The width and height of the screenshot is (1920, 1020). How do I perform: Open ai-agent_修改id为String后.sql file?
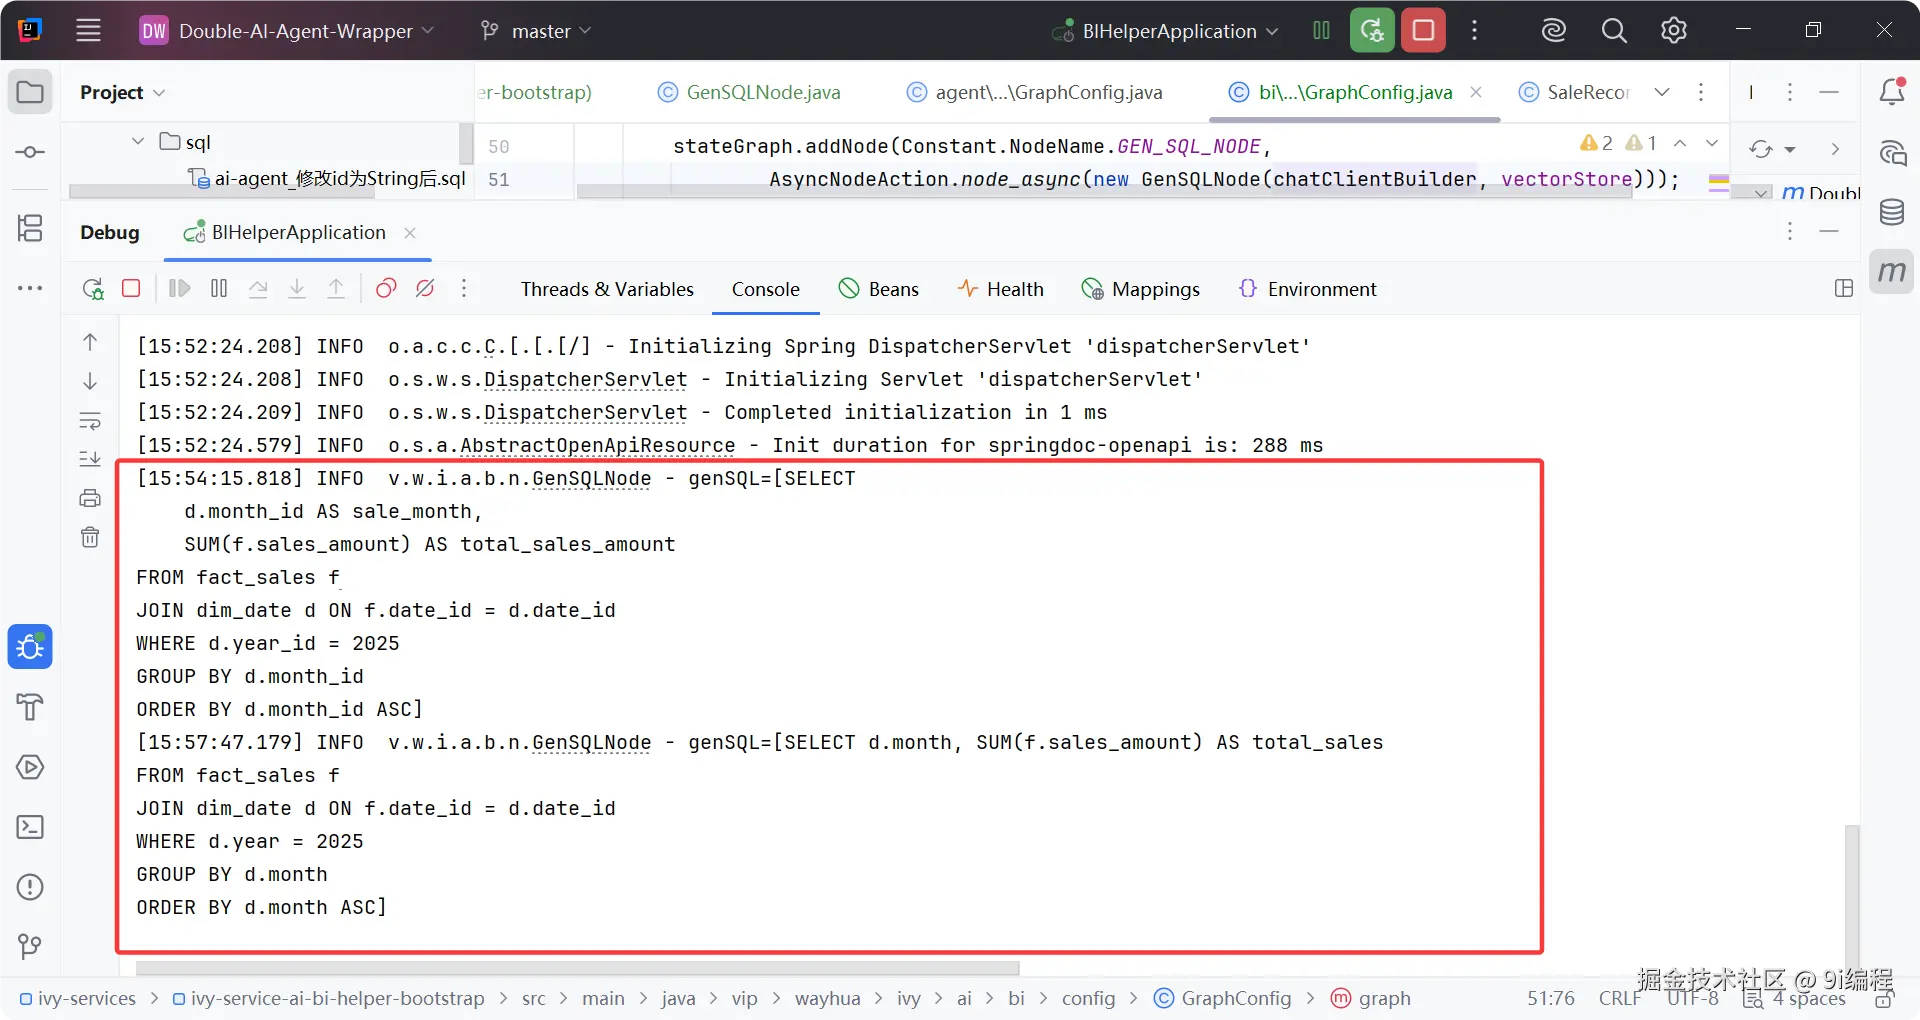click(327, 178)
